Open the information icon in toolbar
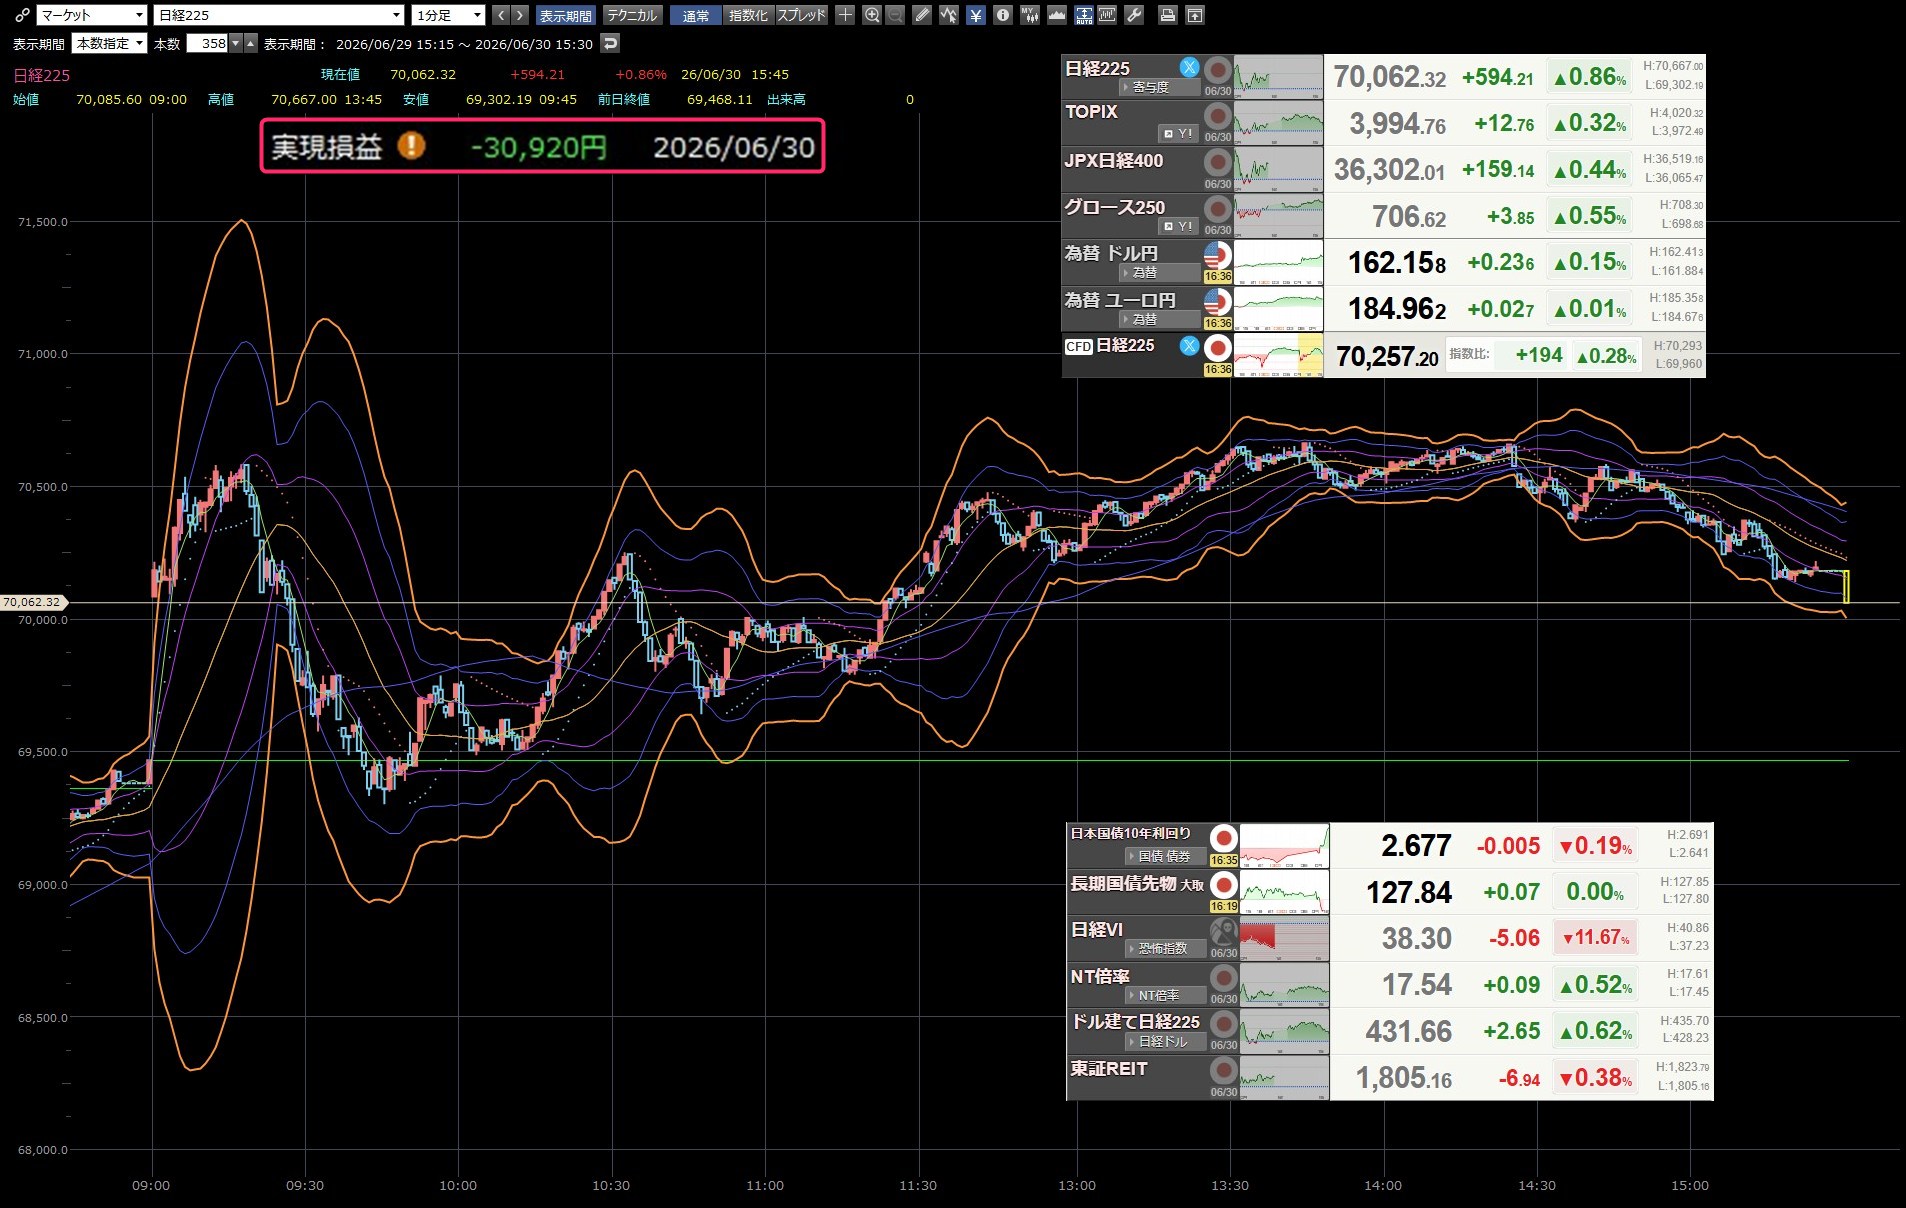Image resolution: width=1906 pixels, height=1208 pixels. [1002, 15]
